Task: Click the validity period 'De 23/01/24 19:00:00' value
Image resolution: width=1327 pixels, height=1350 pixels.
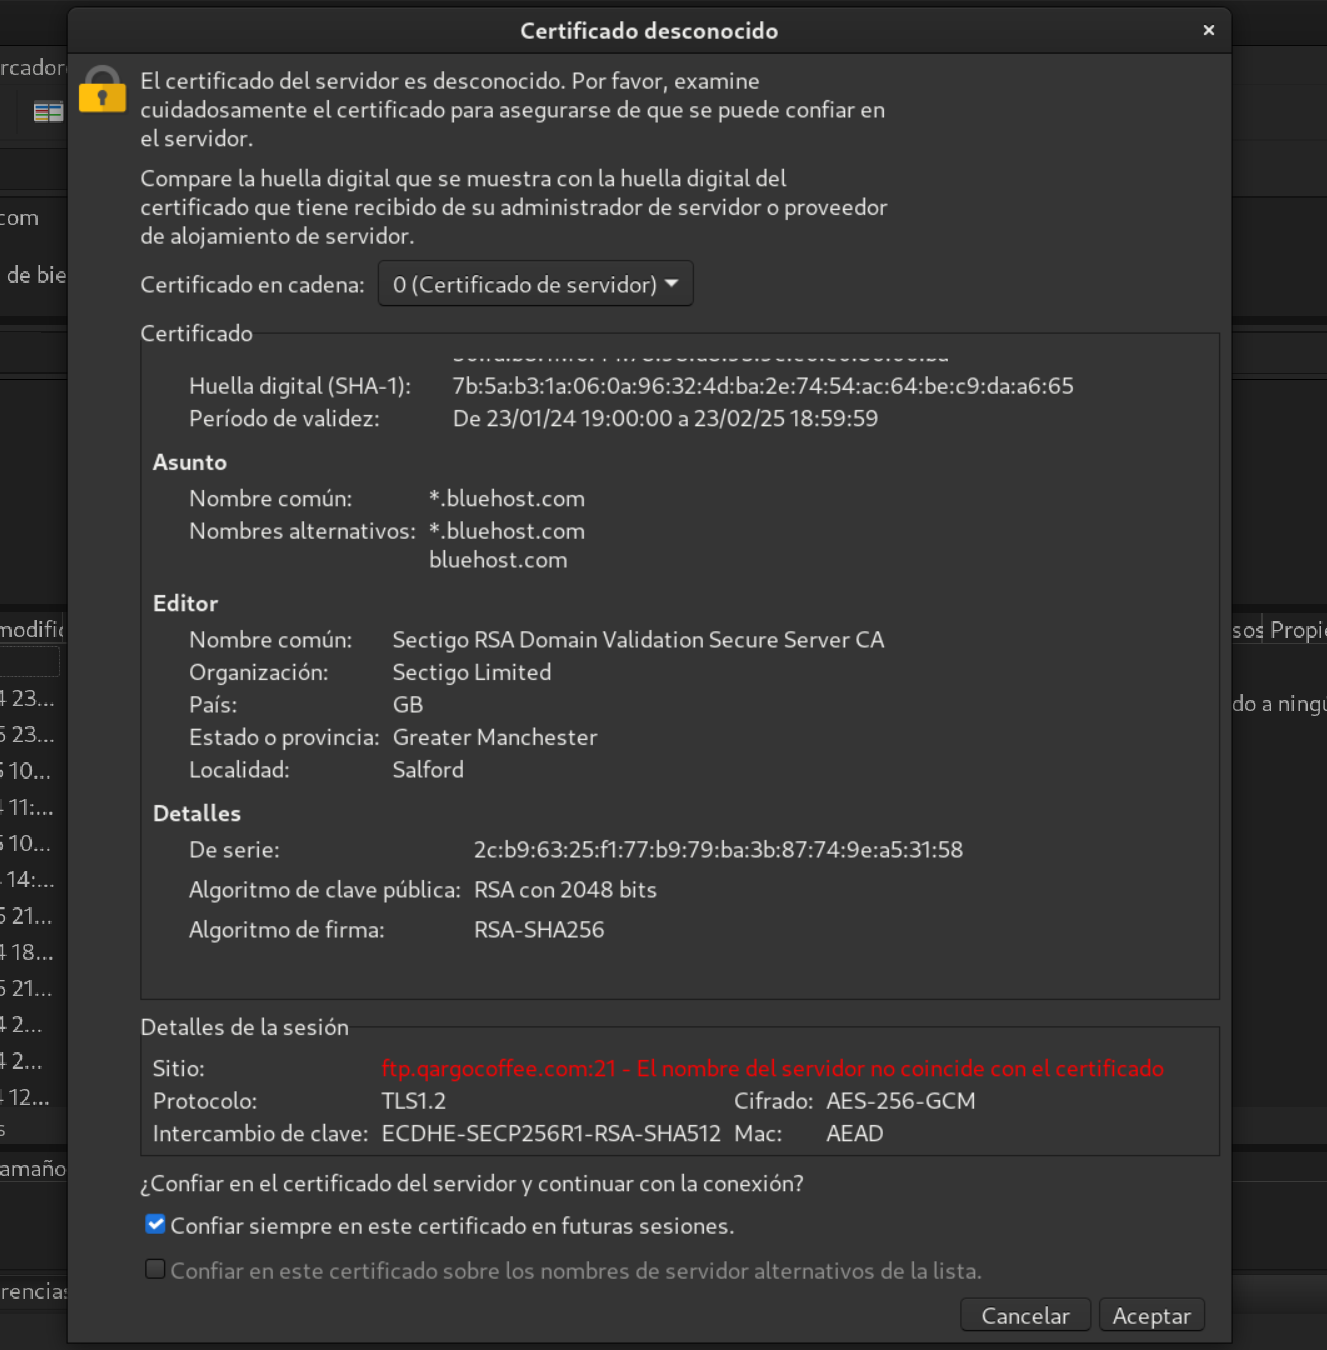Action: coord(665,418)
